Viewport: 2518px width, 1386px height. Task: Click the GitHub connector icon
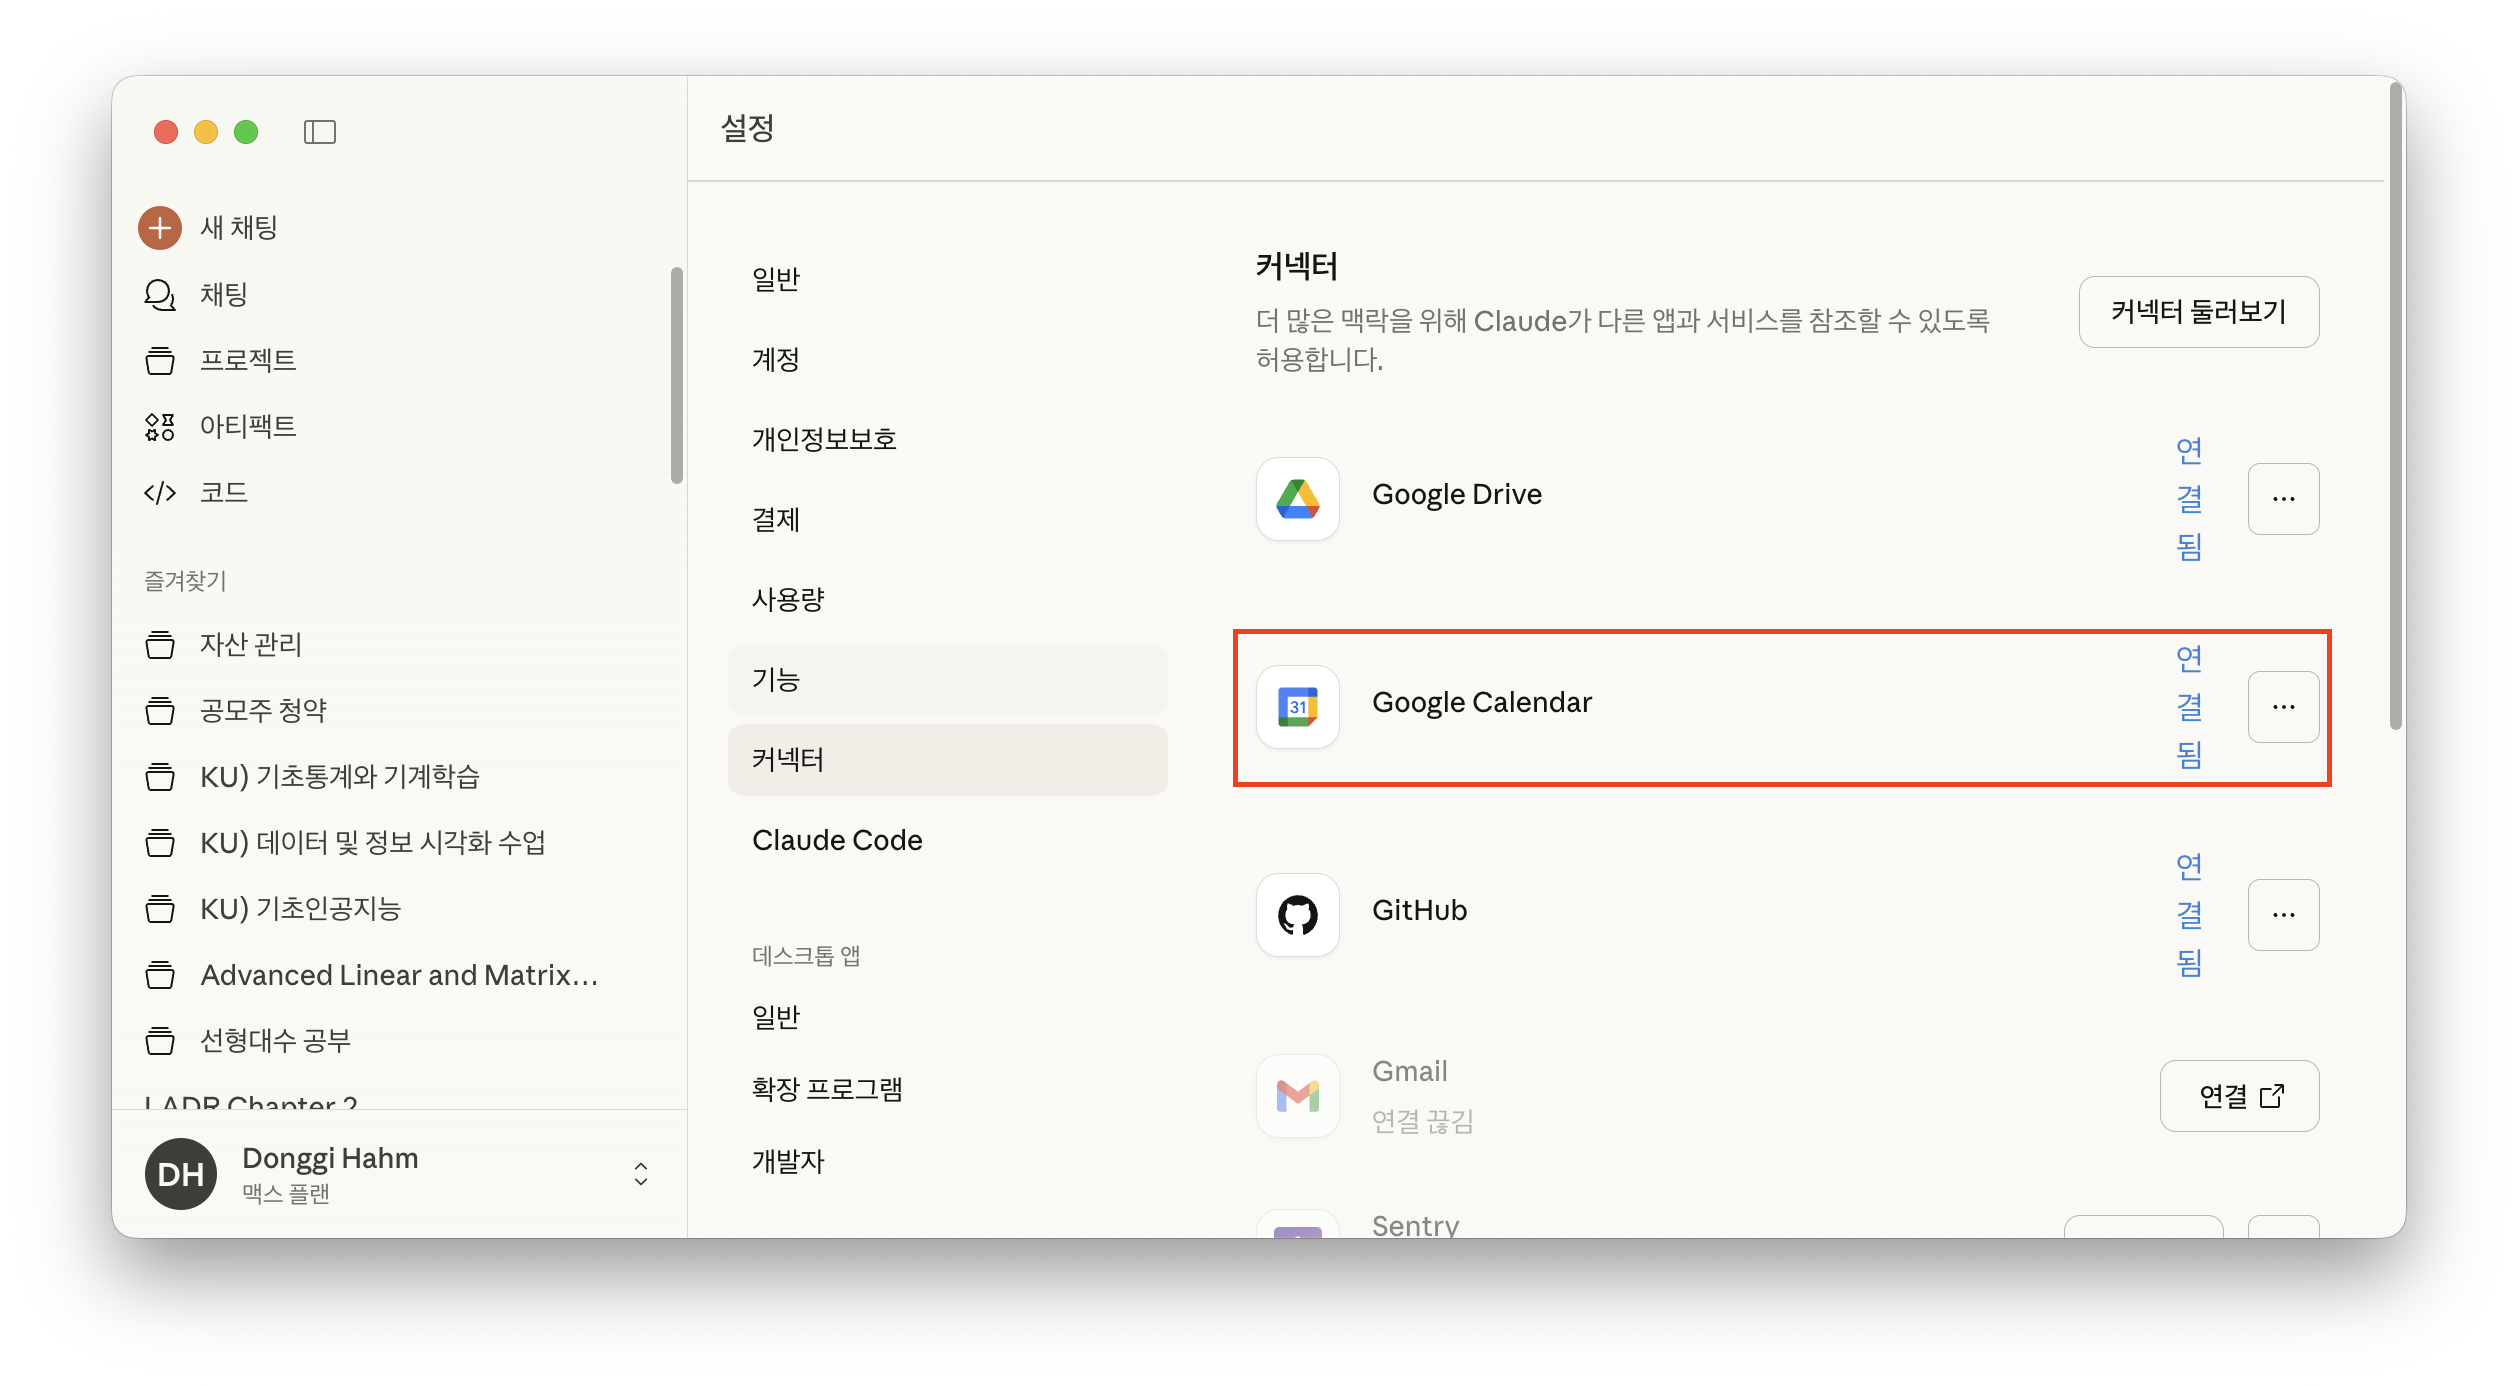[1298, 915]
